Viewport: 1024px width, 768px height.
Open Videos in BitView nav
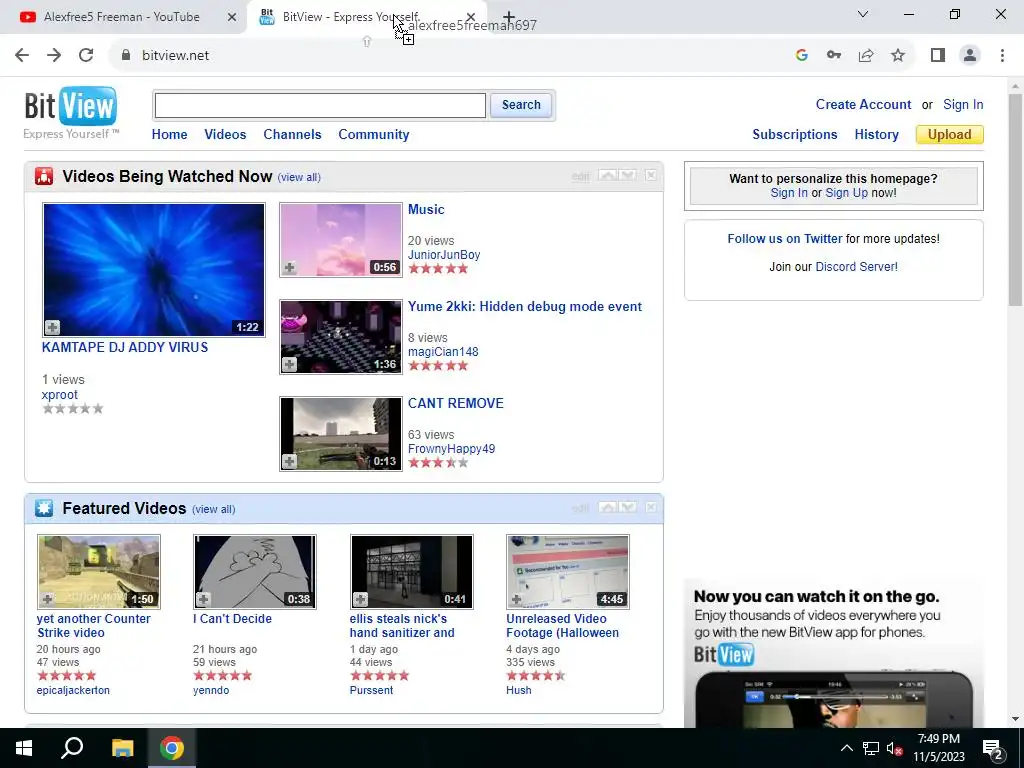(225, 135)
